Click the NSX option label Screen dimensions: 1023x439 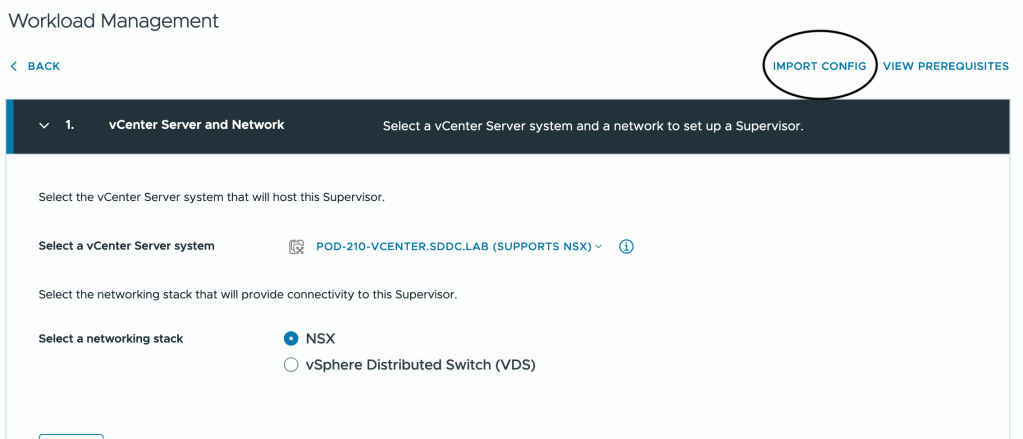click(320, 339)
